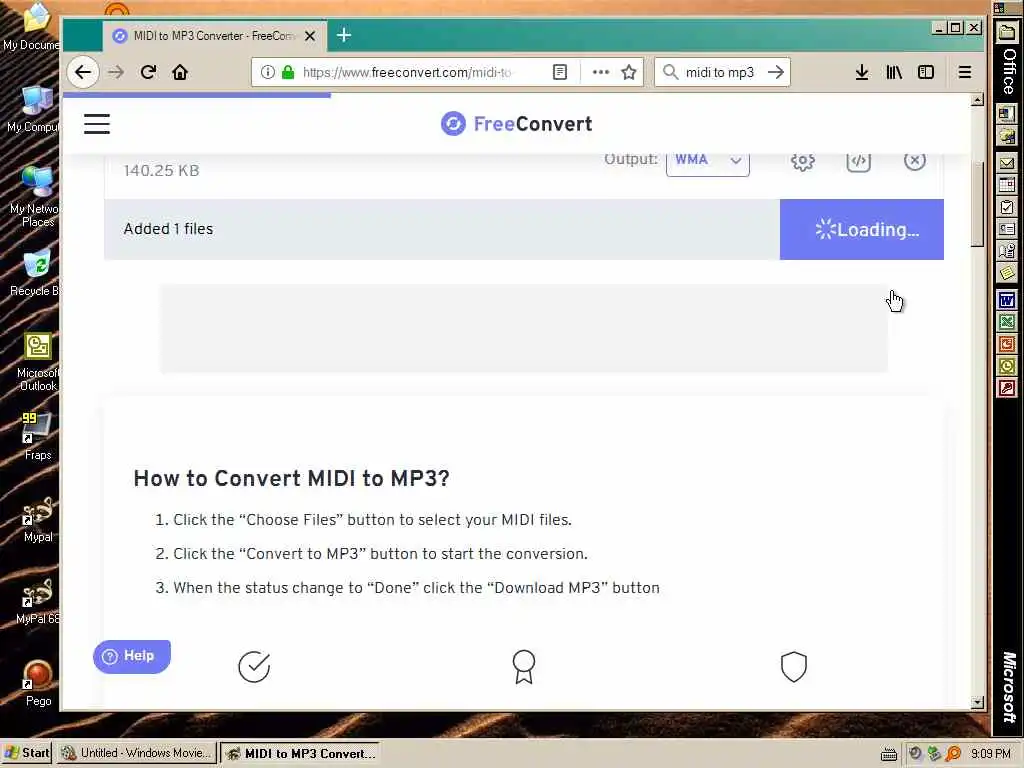Open advanced settings gear for the file
Viewport: 1024px width, 768px height.
point(803,161)
